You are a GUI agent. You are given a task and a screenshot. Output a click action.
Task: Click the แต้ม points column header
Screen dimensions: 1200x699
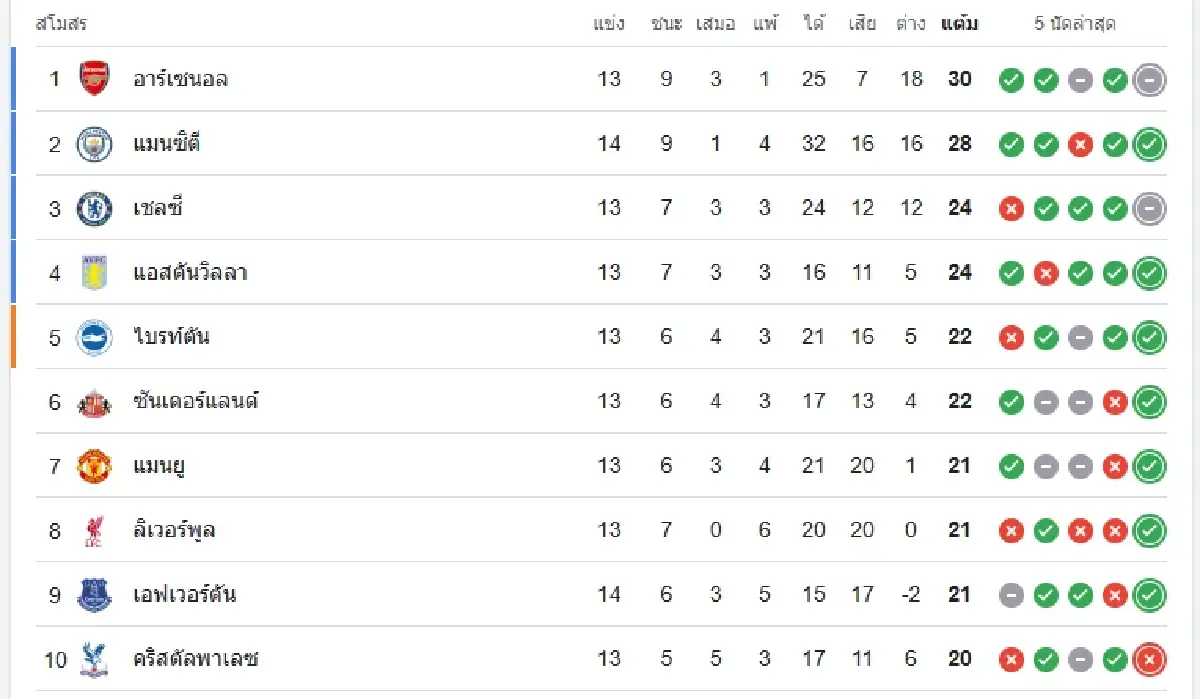959,24
